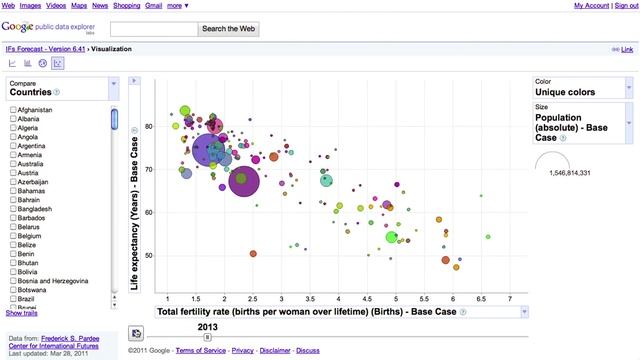Click the chain Link icon
The height and width of the screenshot is (360, 640).
point(616,49)
